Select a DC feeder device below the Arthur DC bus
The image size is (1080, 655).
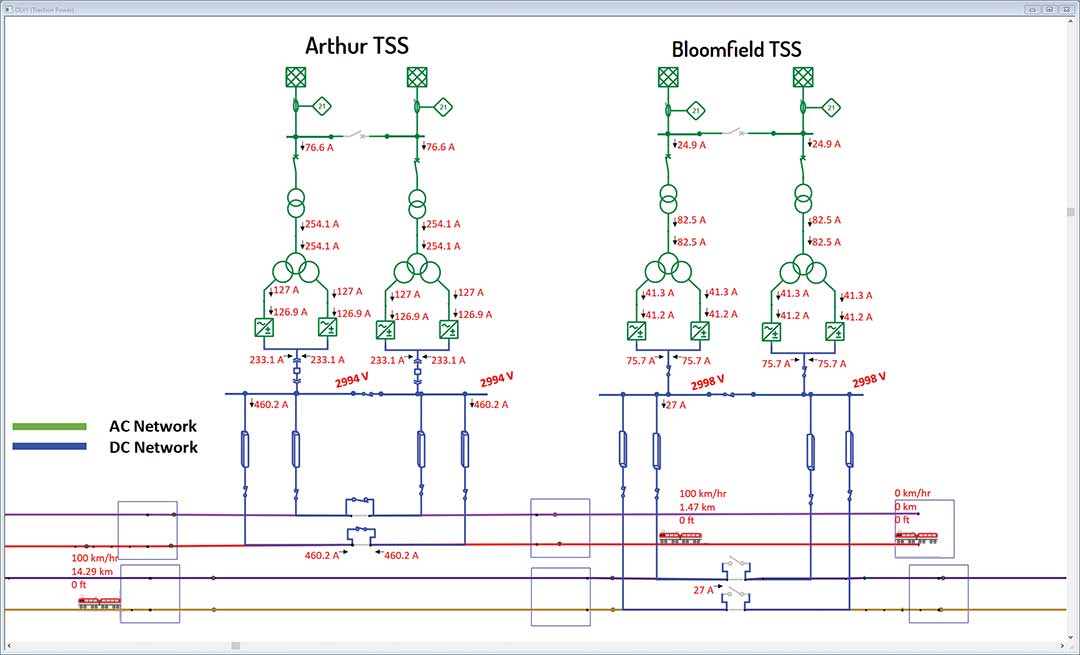(243, 447)
